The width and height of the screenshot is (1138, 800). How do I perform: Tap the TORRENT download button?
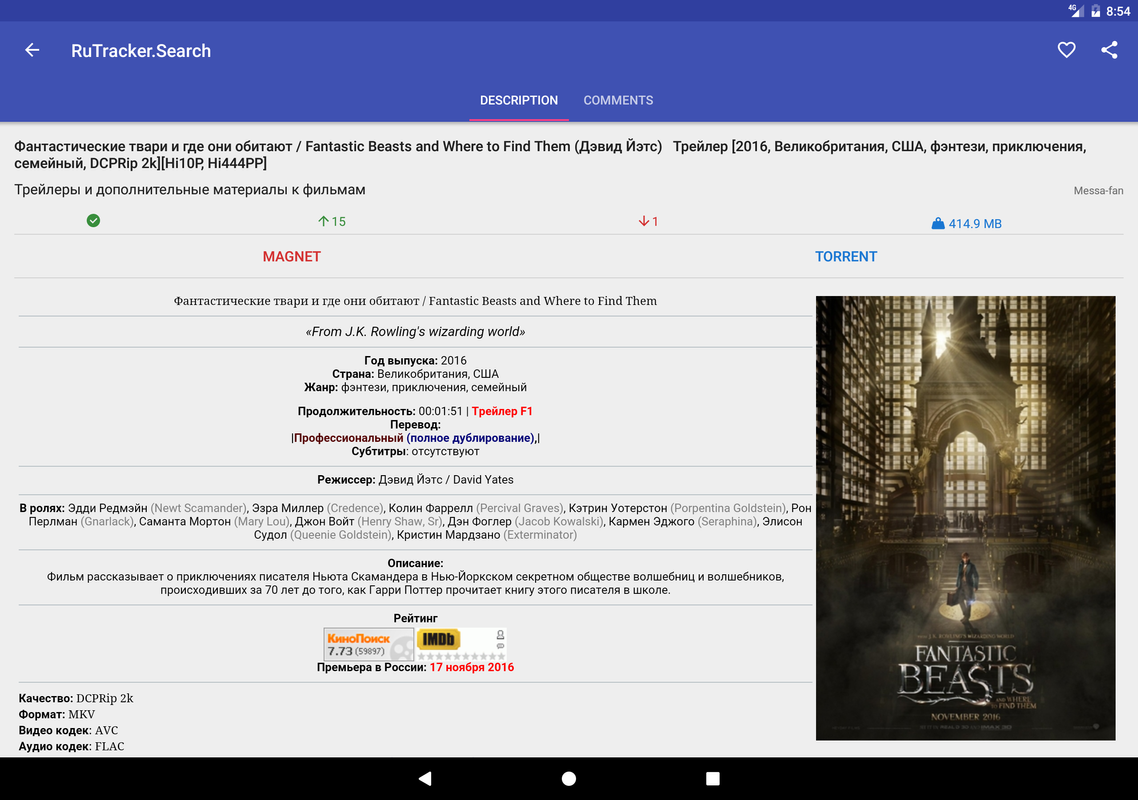pos(846,256)
